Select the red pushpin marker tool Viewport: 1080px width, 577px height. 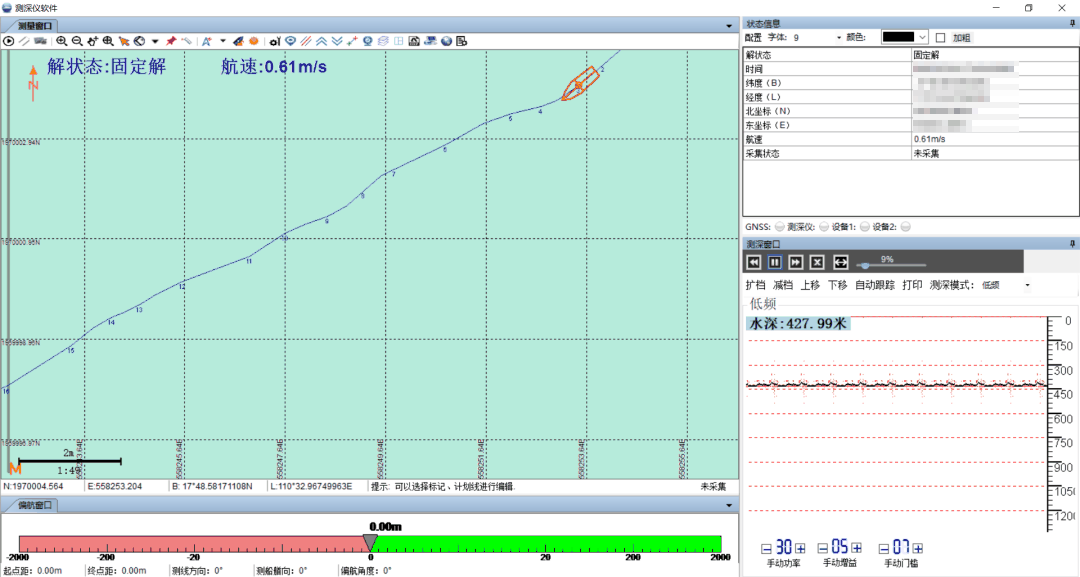coord(171,41)
